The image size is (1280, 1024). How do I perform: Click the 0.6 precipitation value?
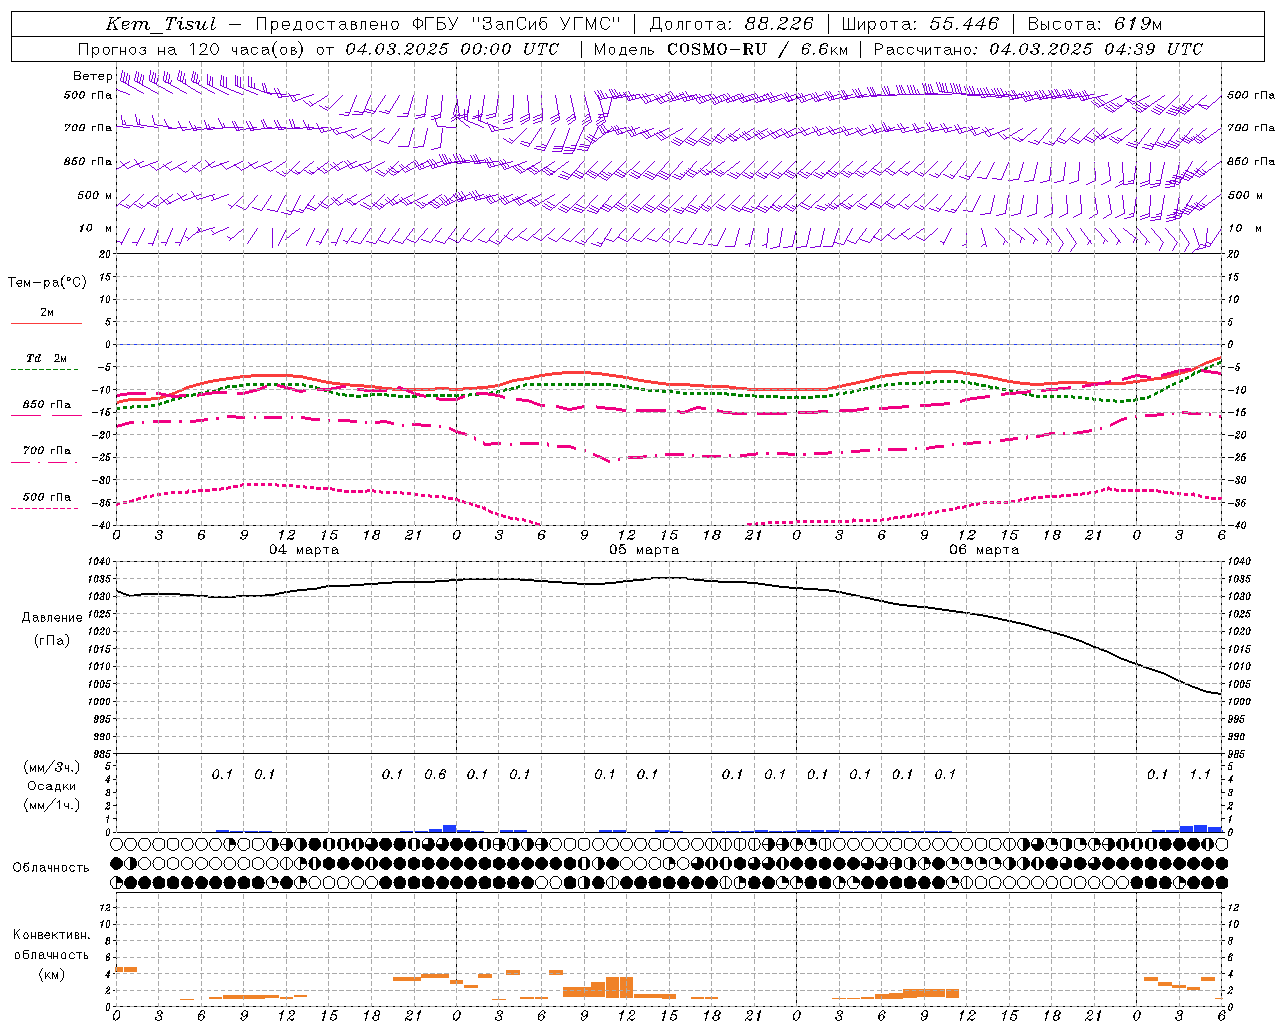click(435, 774)
